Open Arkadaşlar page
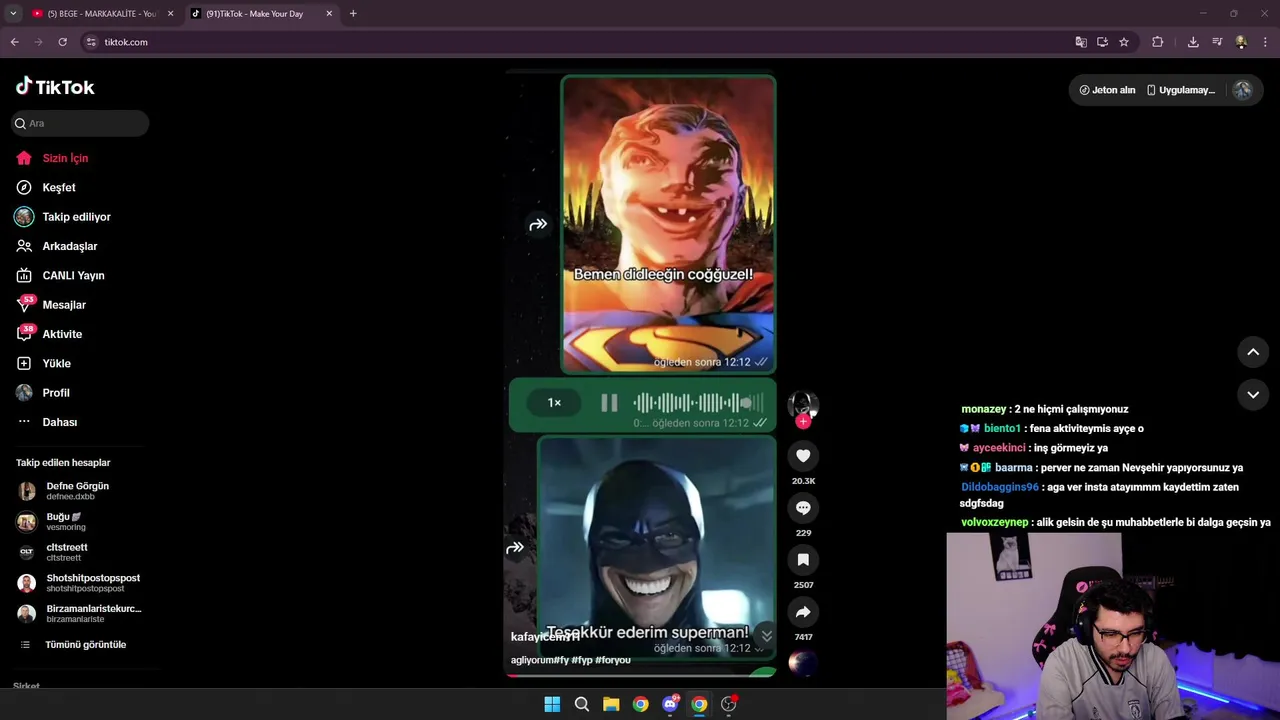Screen dimensions: 1280x720 [x=69, y=246]
